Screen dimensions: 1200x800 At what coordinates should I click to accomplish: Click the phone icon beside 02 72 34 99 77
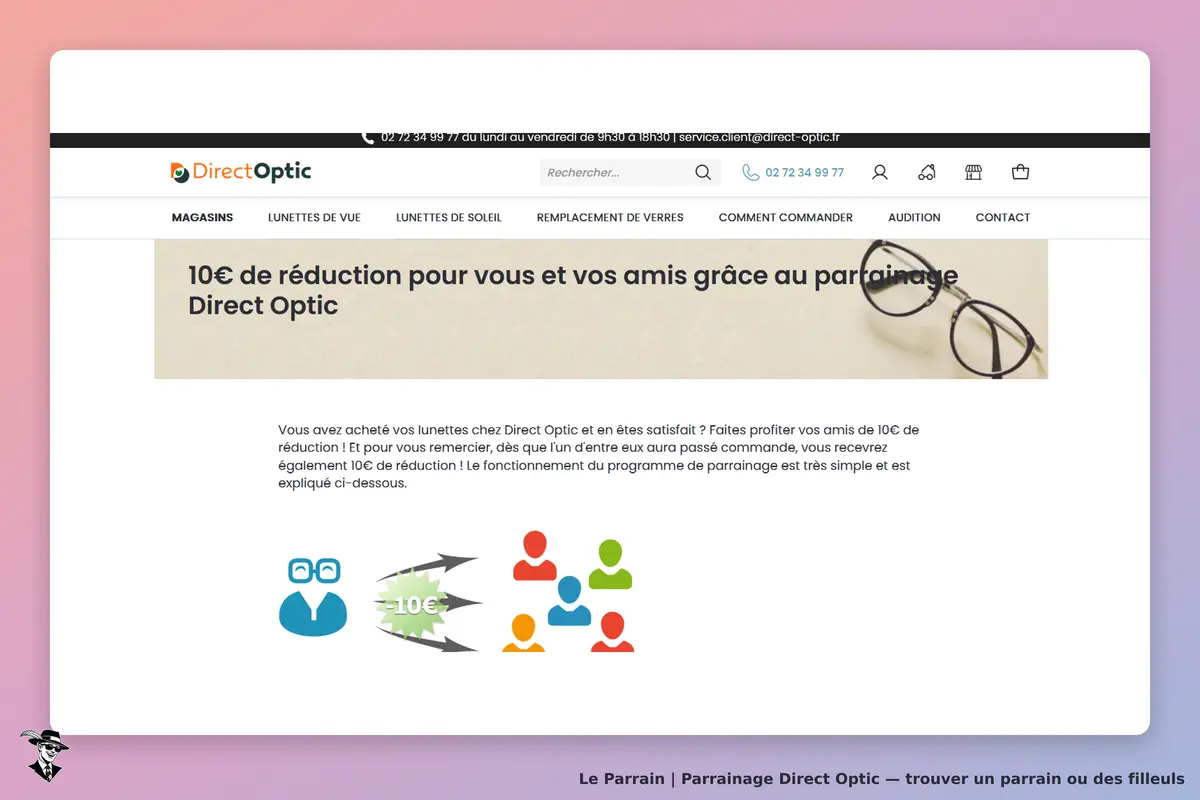[751, 173]
